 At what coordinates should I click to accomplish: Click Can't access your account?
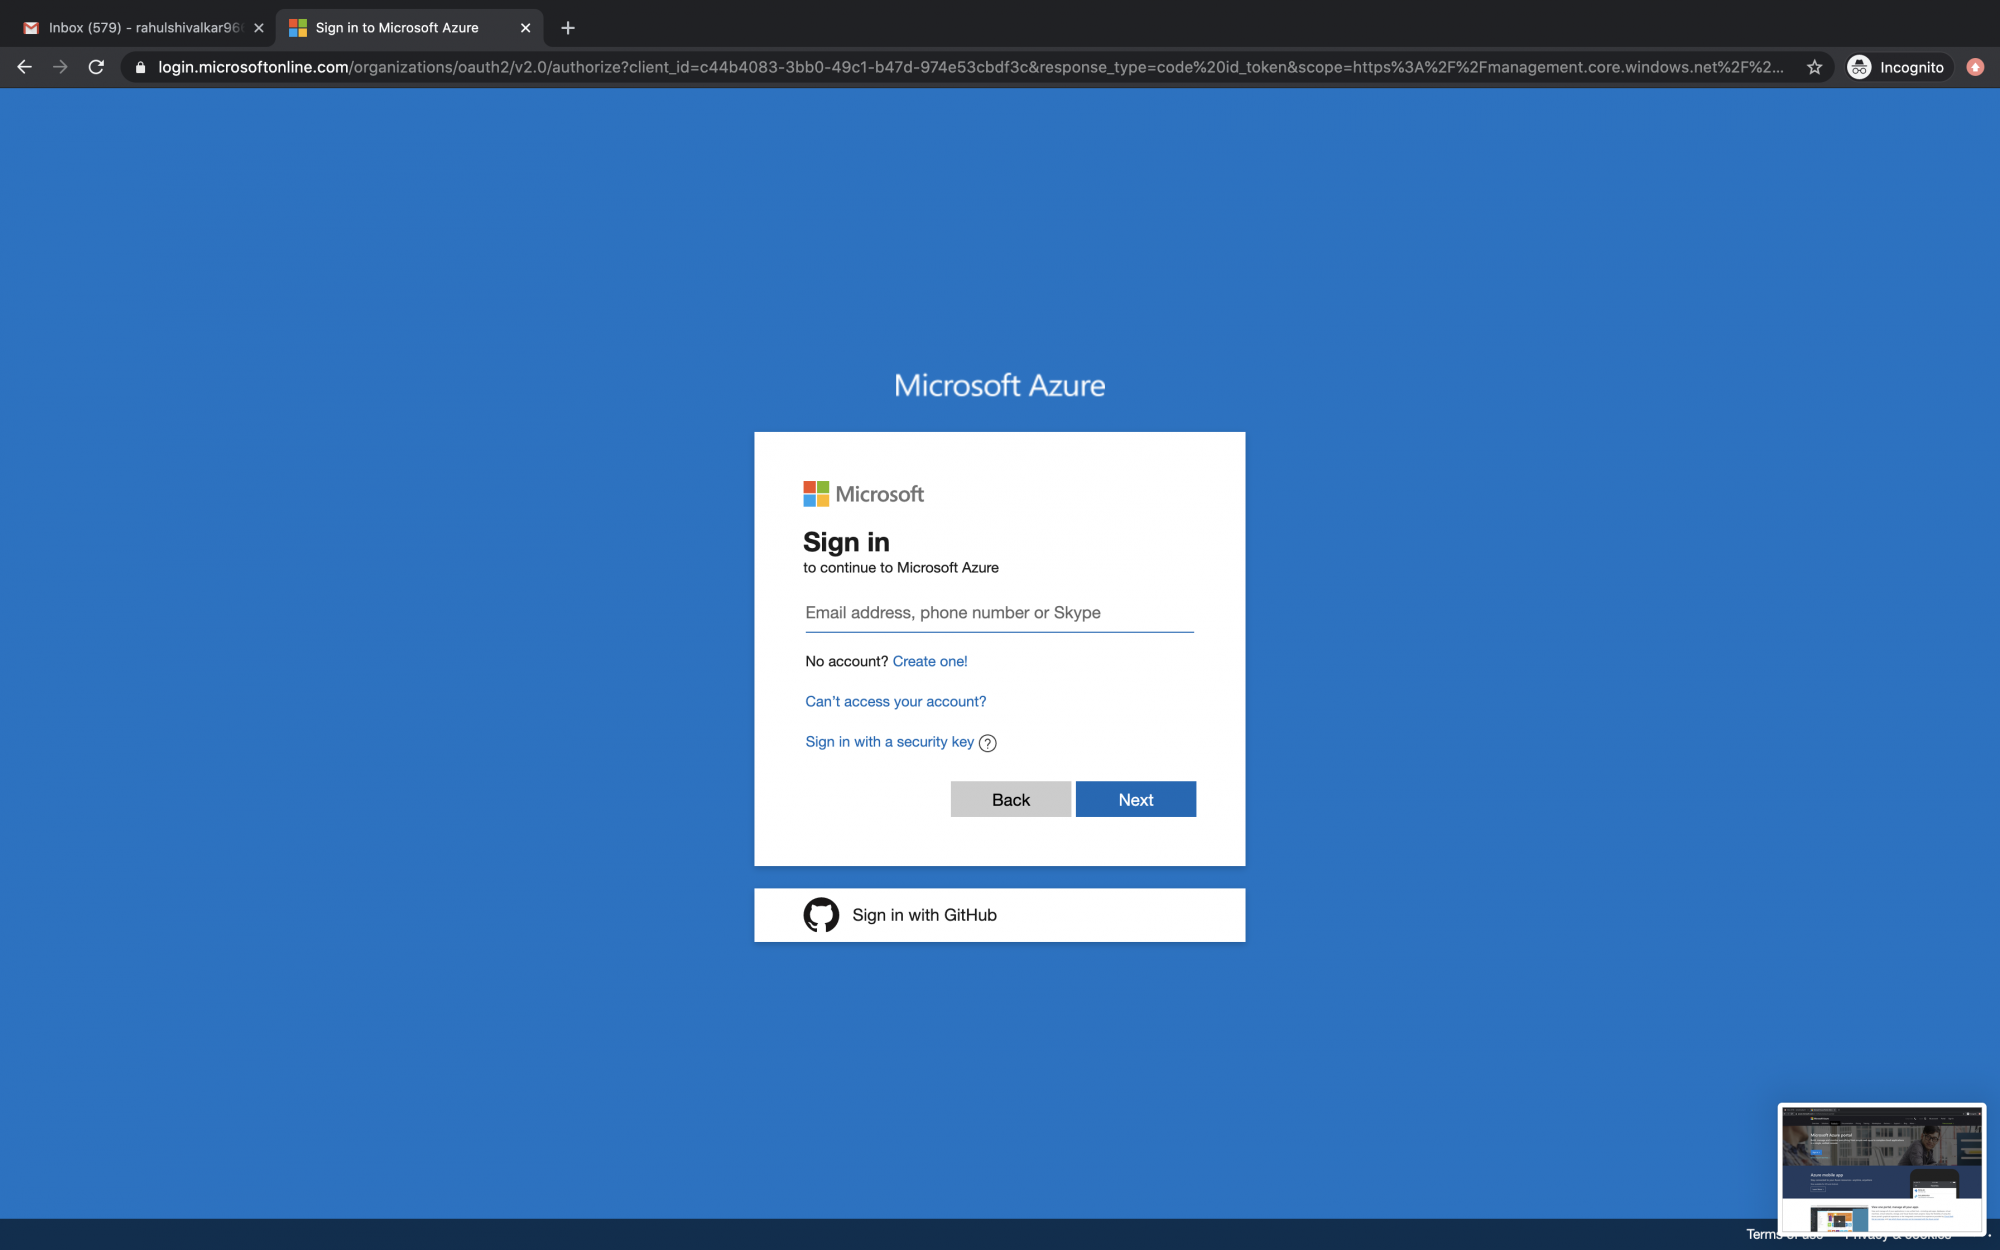point(895,701)
